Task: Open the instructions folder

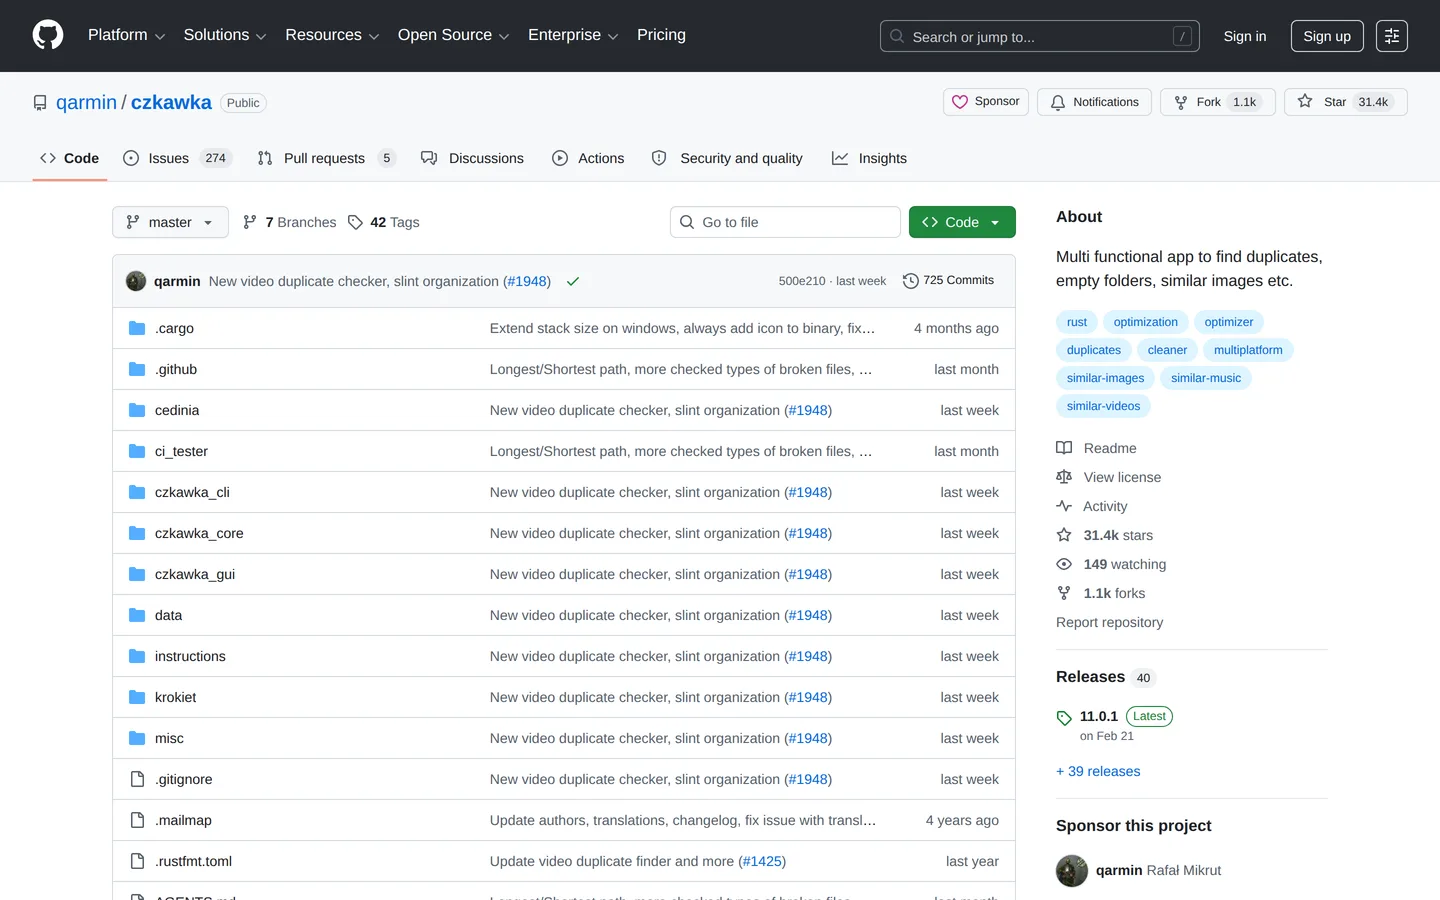Action: pyautogui.click(x=190, y=656)
